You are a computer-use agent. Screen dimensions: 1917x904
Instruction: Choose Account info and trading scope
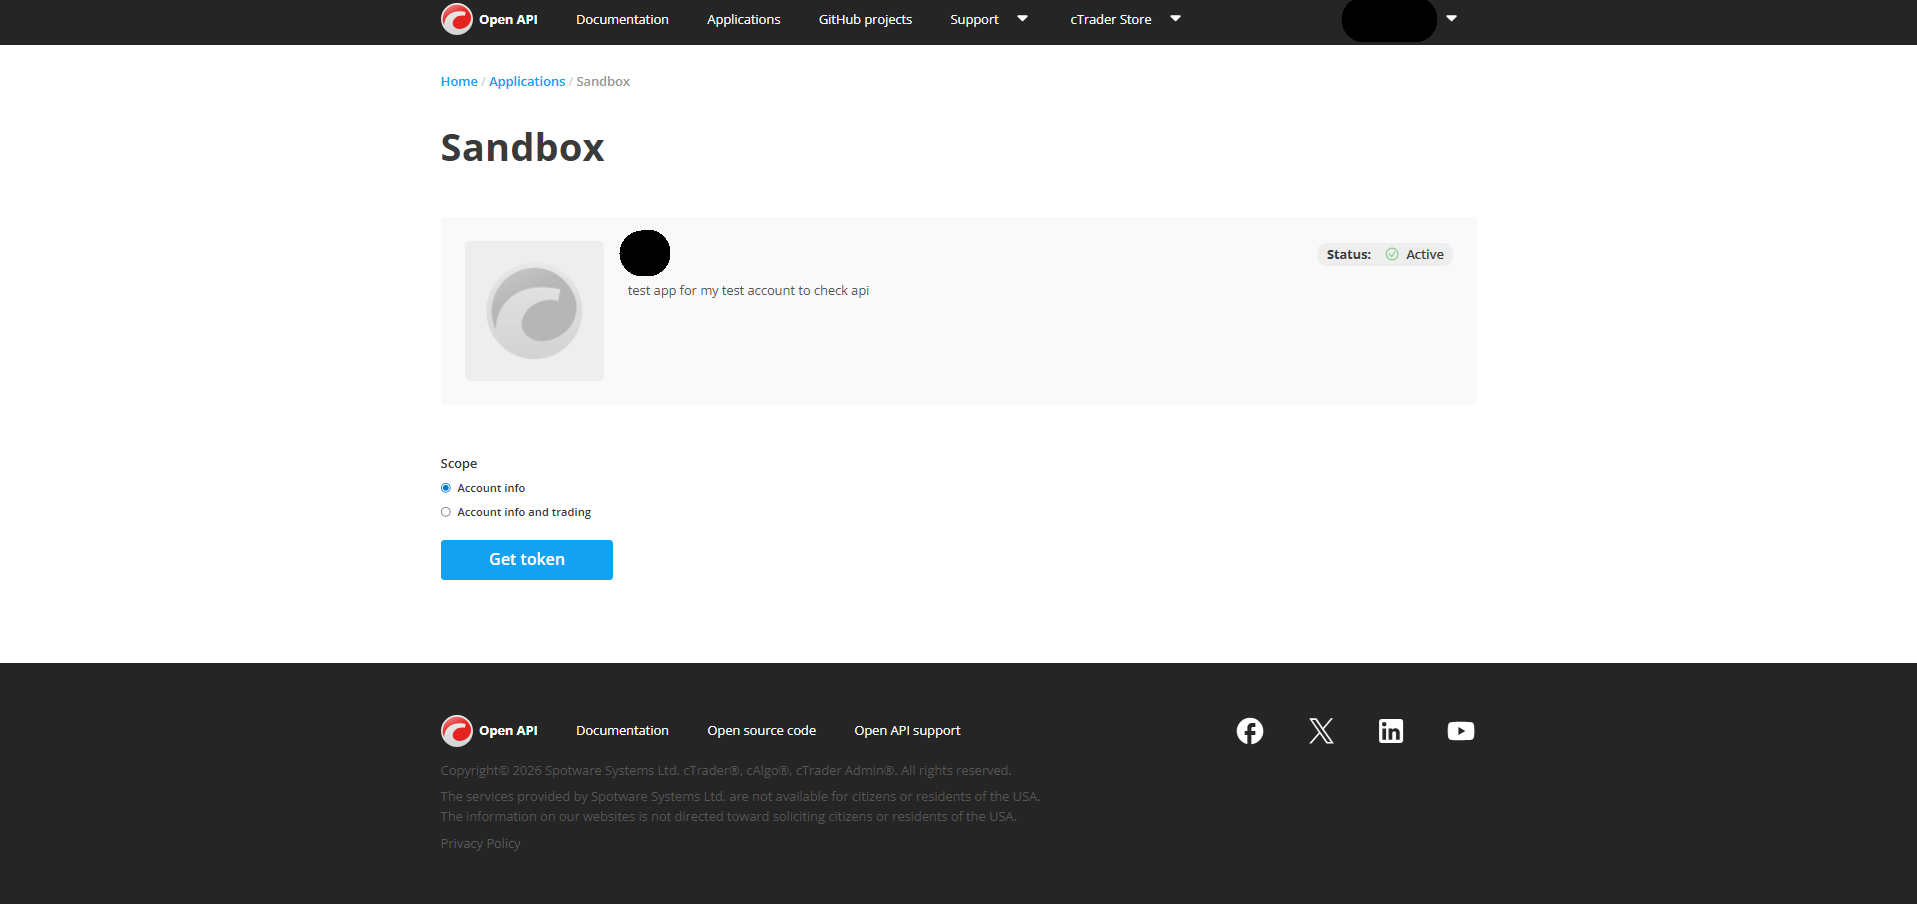[x=446, y=511]
